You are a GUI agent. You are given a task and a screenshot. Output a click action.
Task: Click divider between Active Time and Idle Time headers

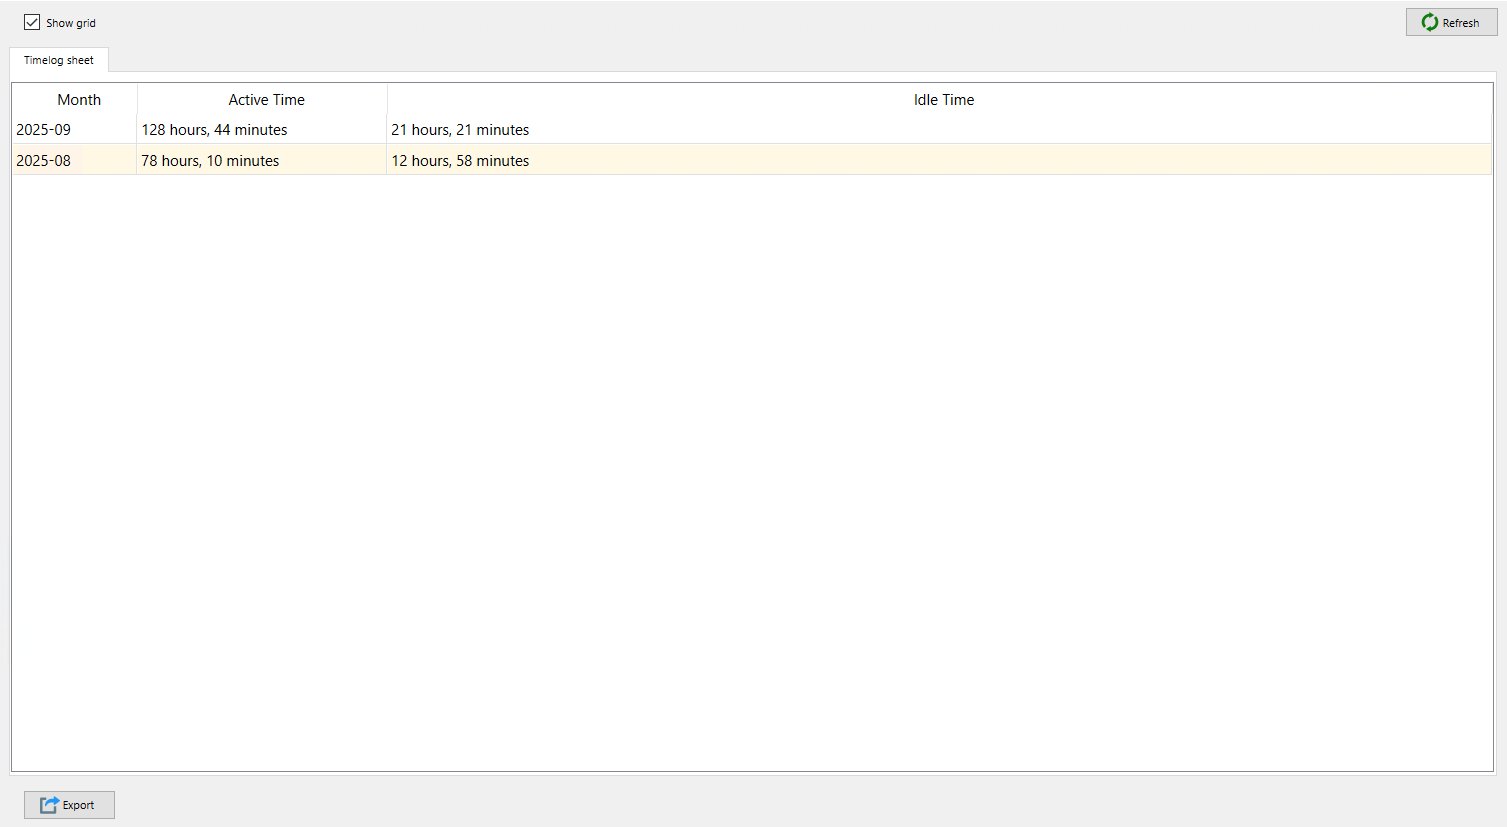click(x=387, y=100)
